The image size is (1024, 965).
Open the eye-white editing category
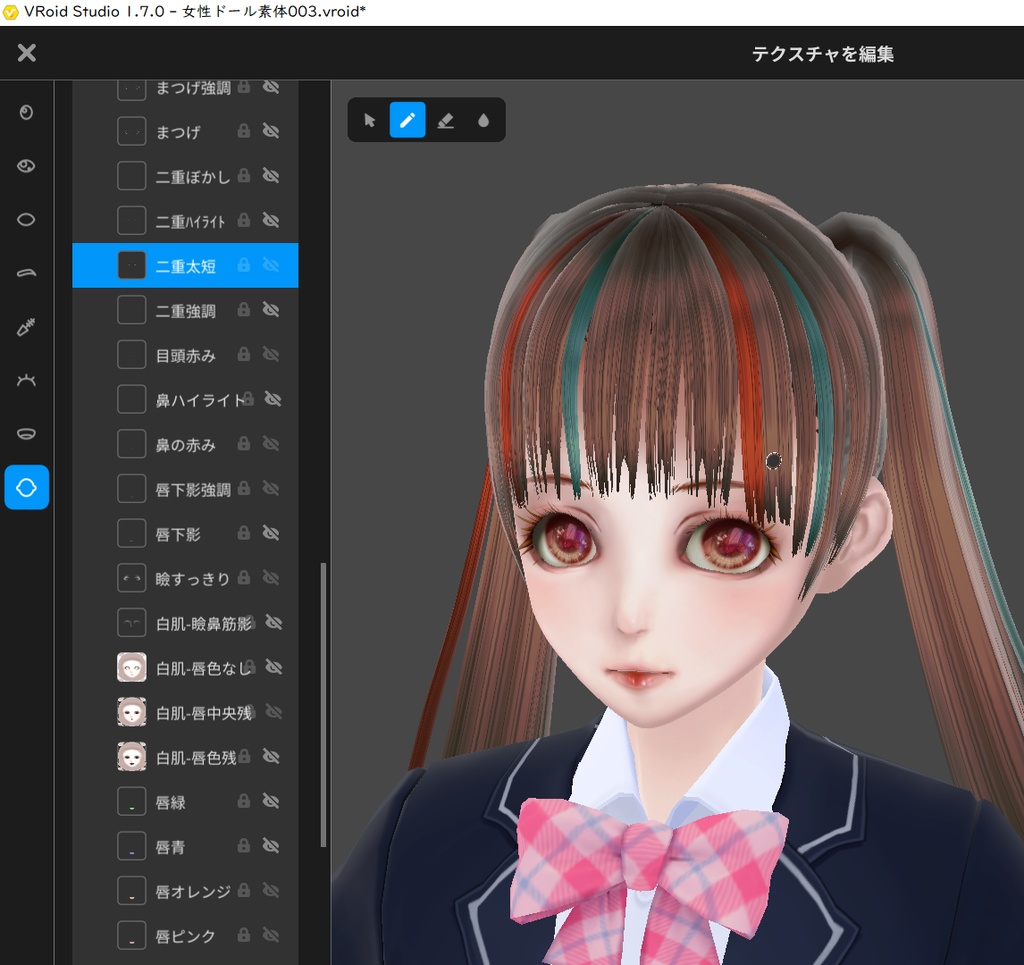coord(26,219)
